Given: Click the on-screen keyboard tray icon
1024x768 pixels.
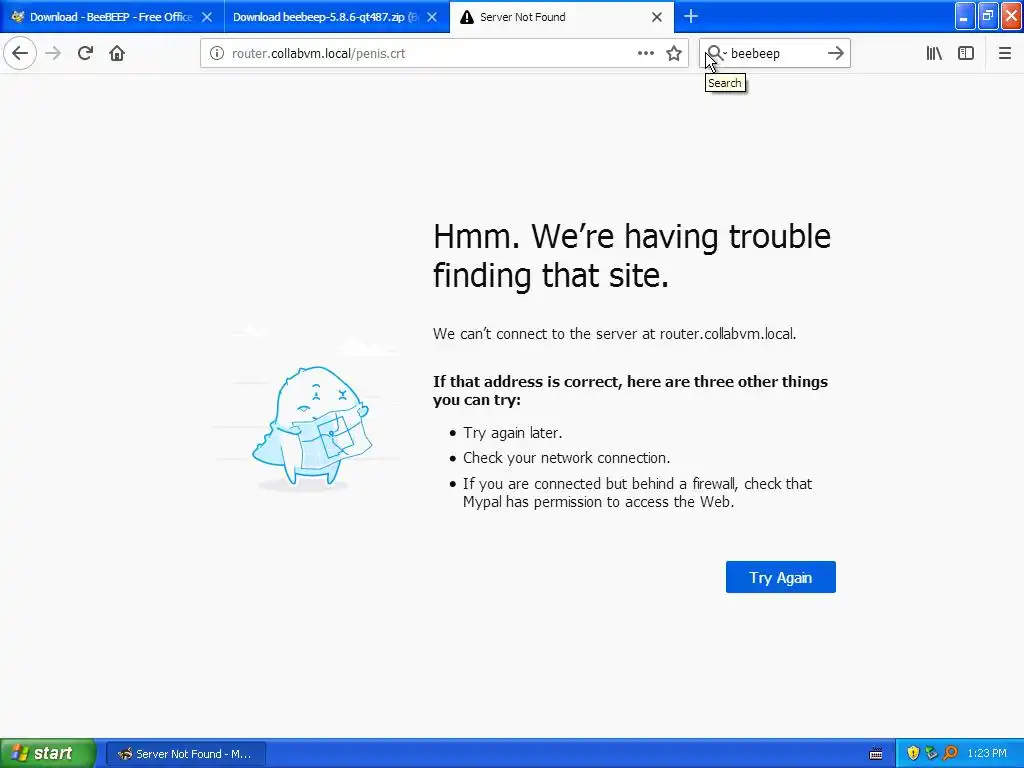Looking at the screenshot, I should pyautogui.click(x=876, y=754).
